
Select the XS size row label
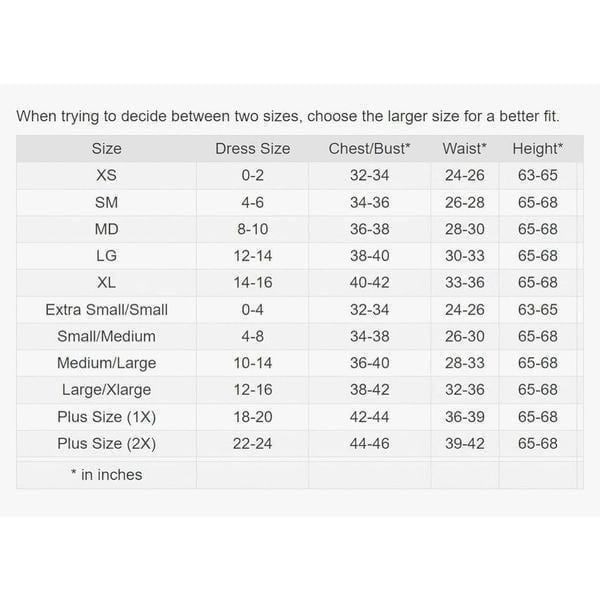(106, 175)
